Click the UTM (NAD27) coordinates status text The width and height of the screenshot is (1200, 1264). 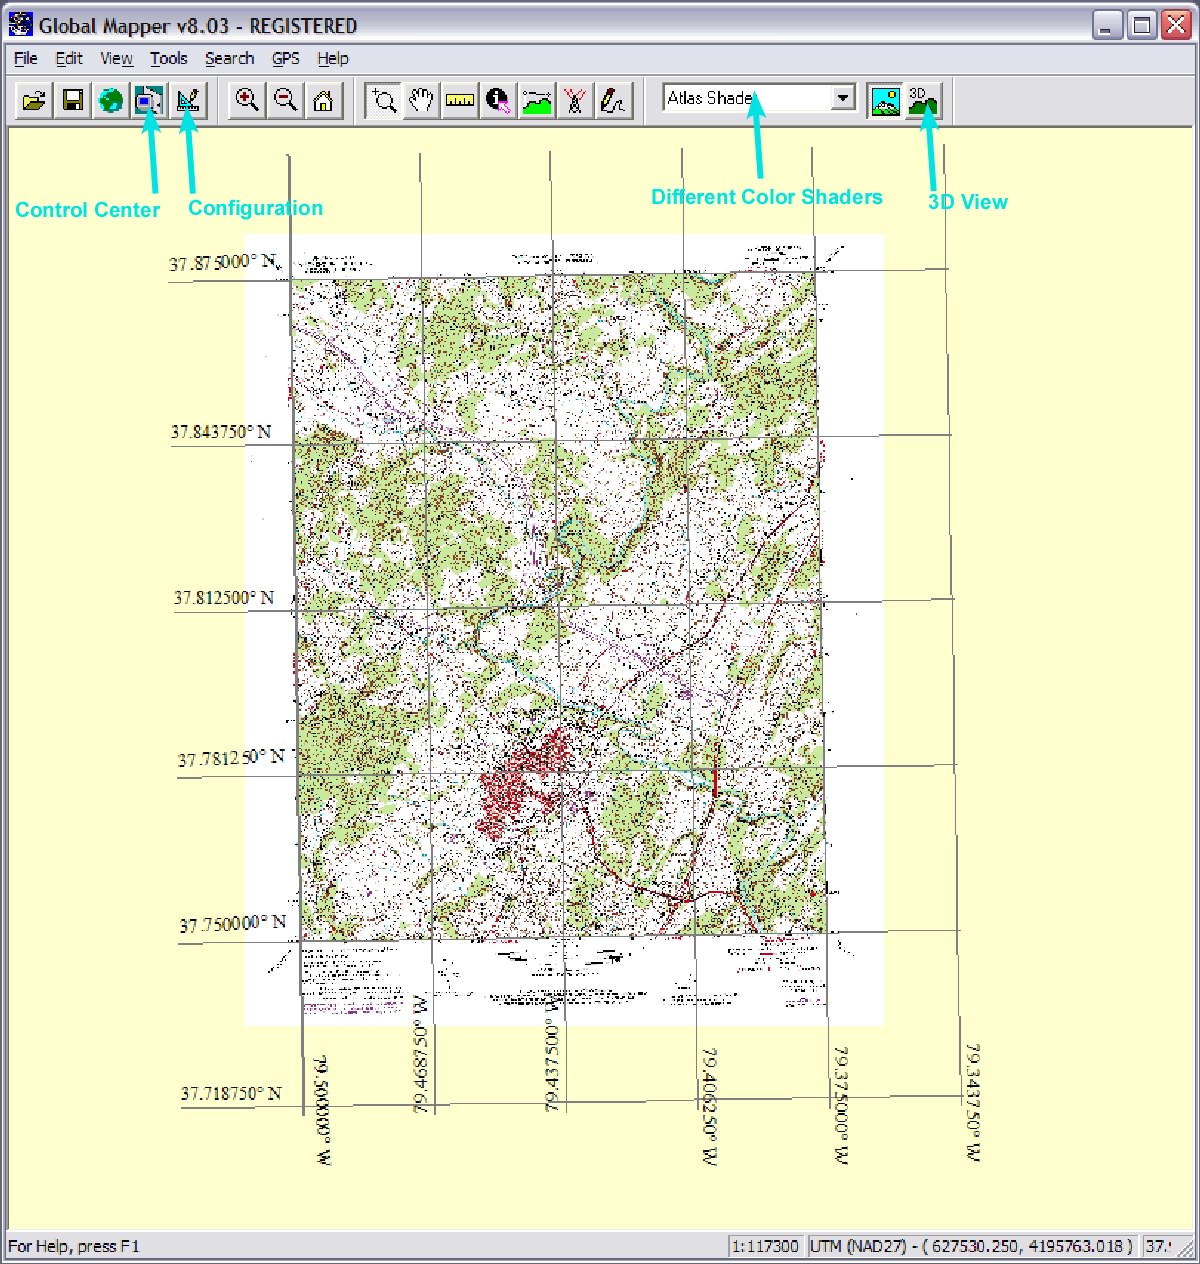tap(972, 1246)
